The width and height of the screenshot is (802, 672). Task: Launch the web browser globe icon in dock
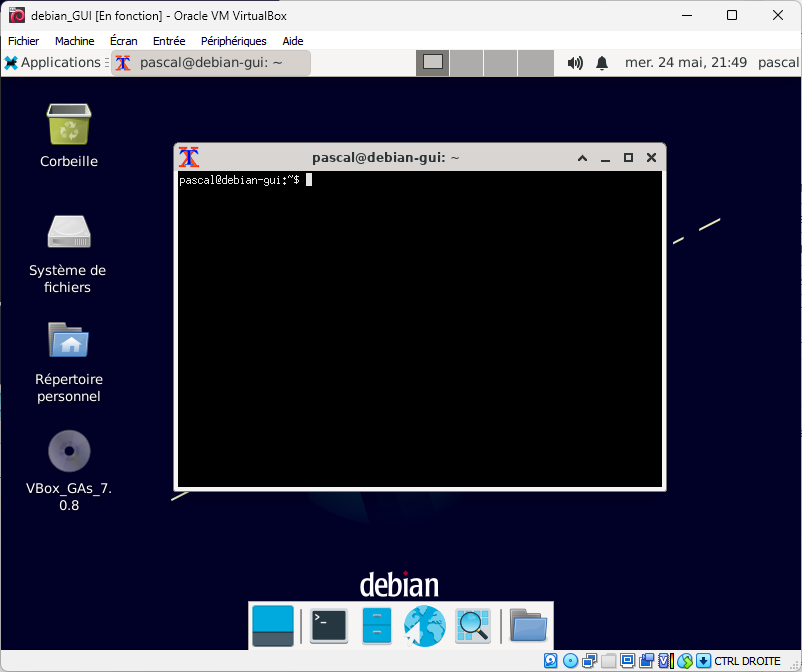point(424,626)
